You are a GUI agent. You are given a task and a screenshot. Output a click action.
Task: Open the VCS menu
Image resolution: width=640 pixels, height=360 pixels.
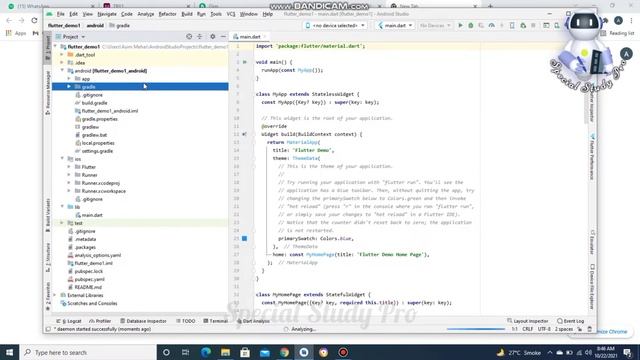pos(231,14)
